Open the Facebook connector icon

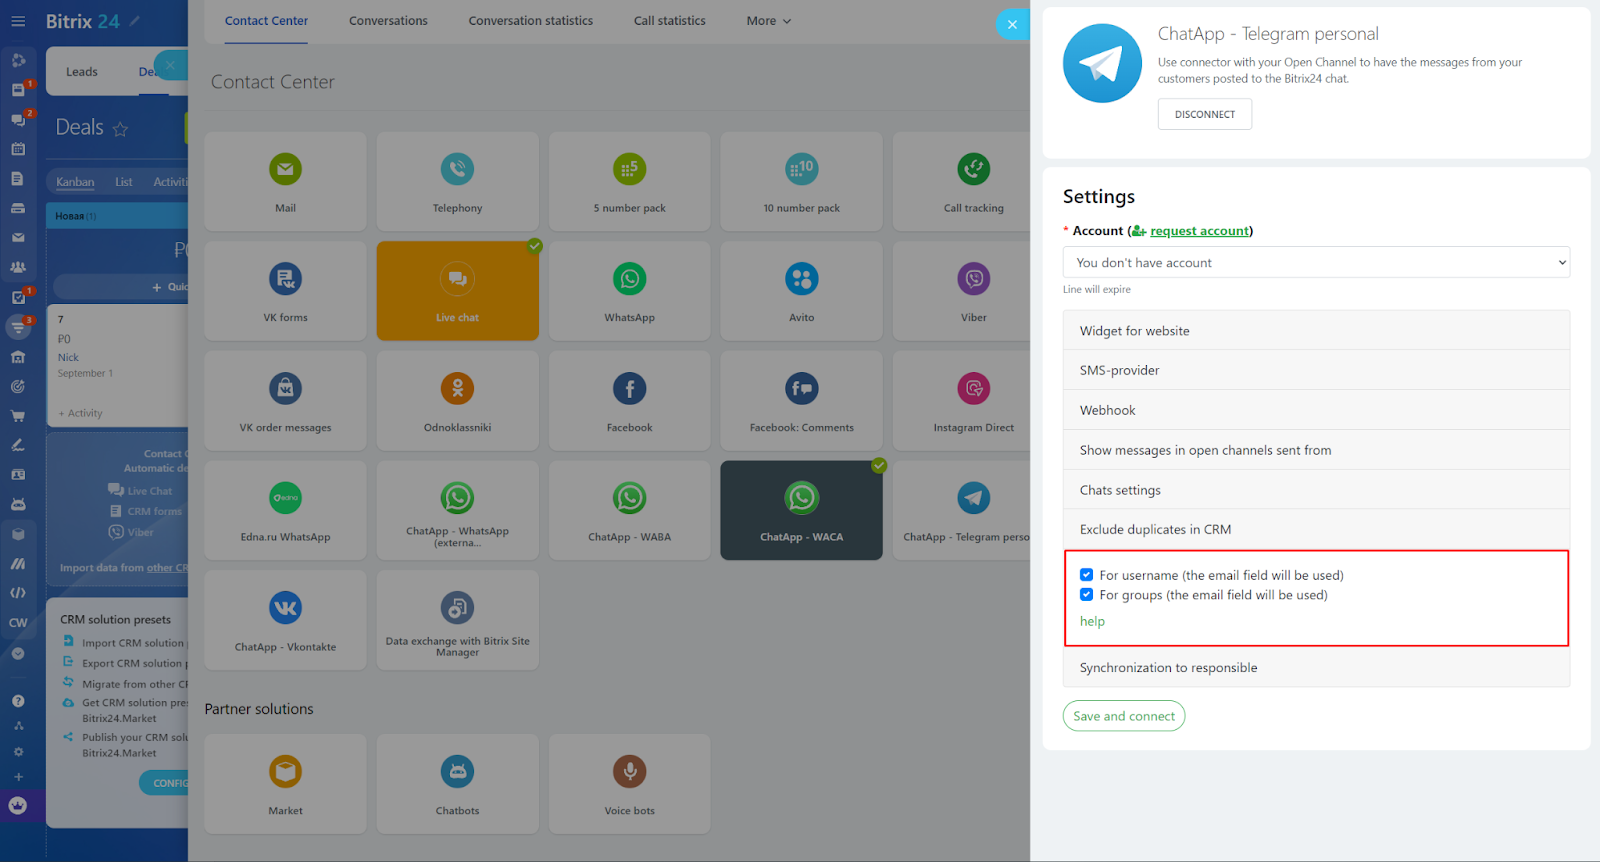(629, 388)
